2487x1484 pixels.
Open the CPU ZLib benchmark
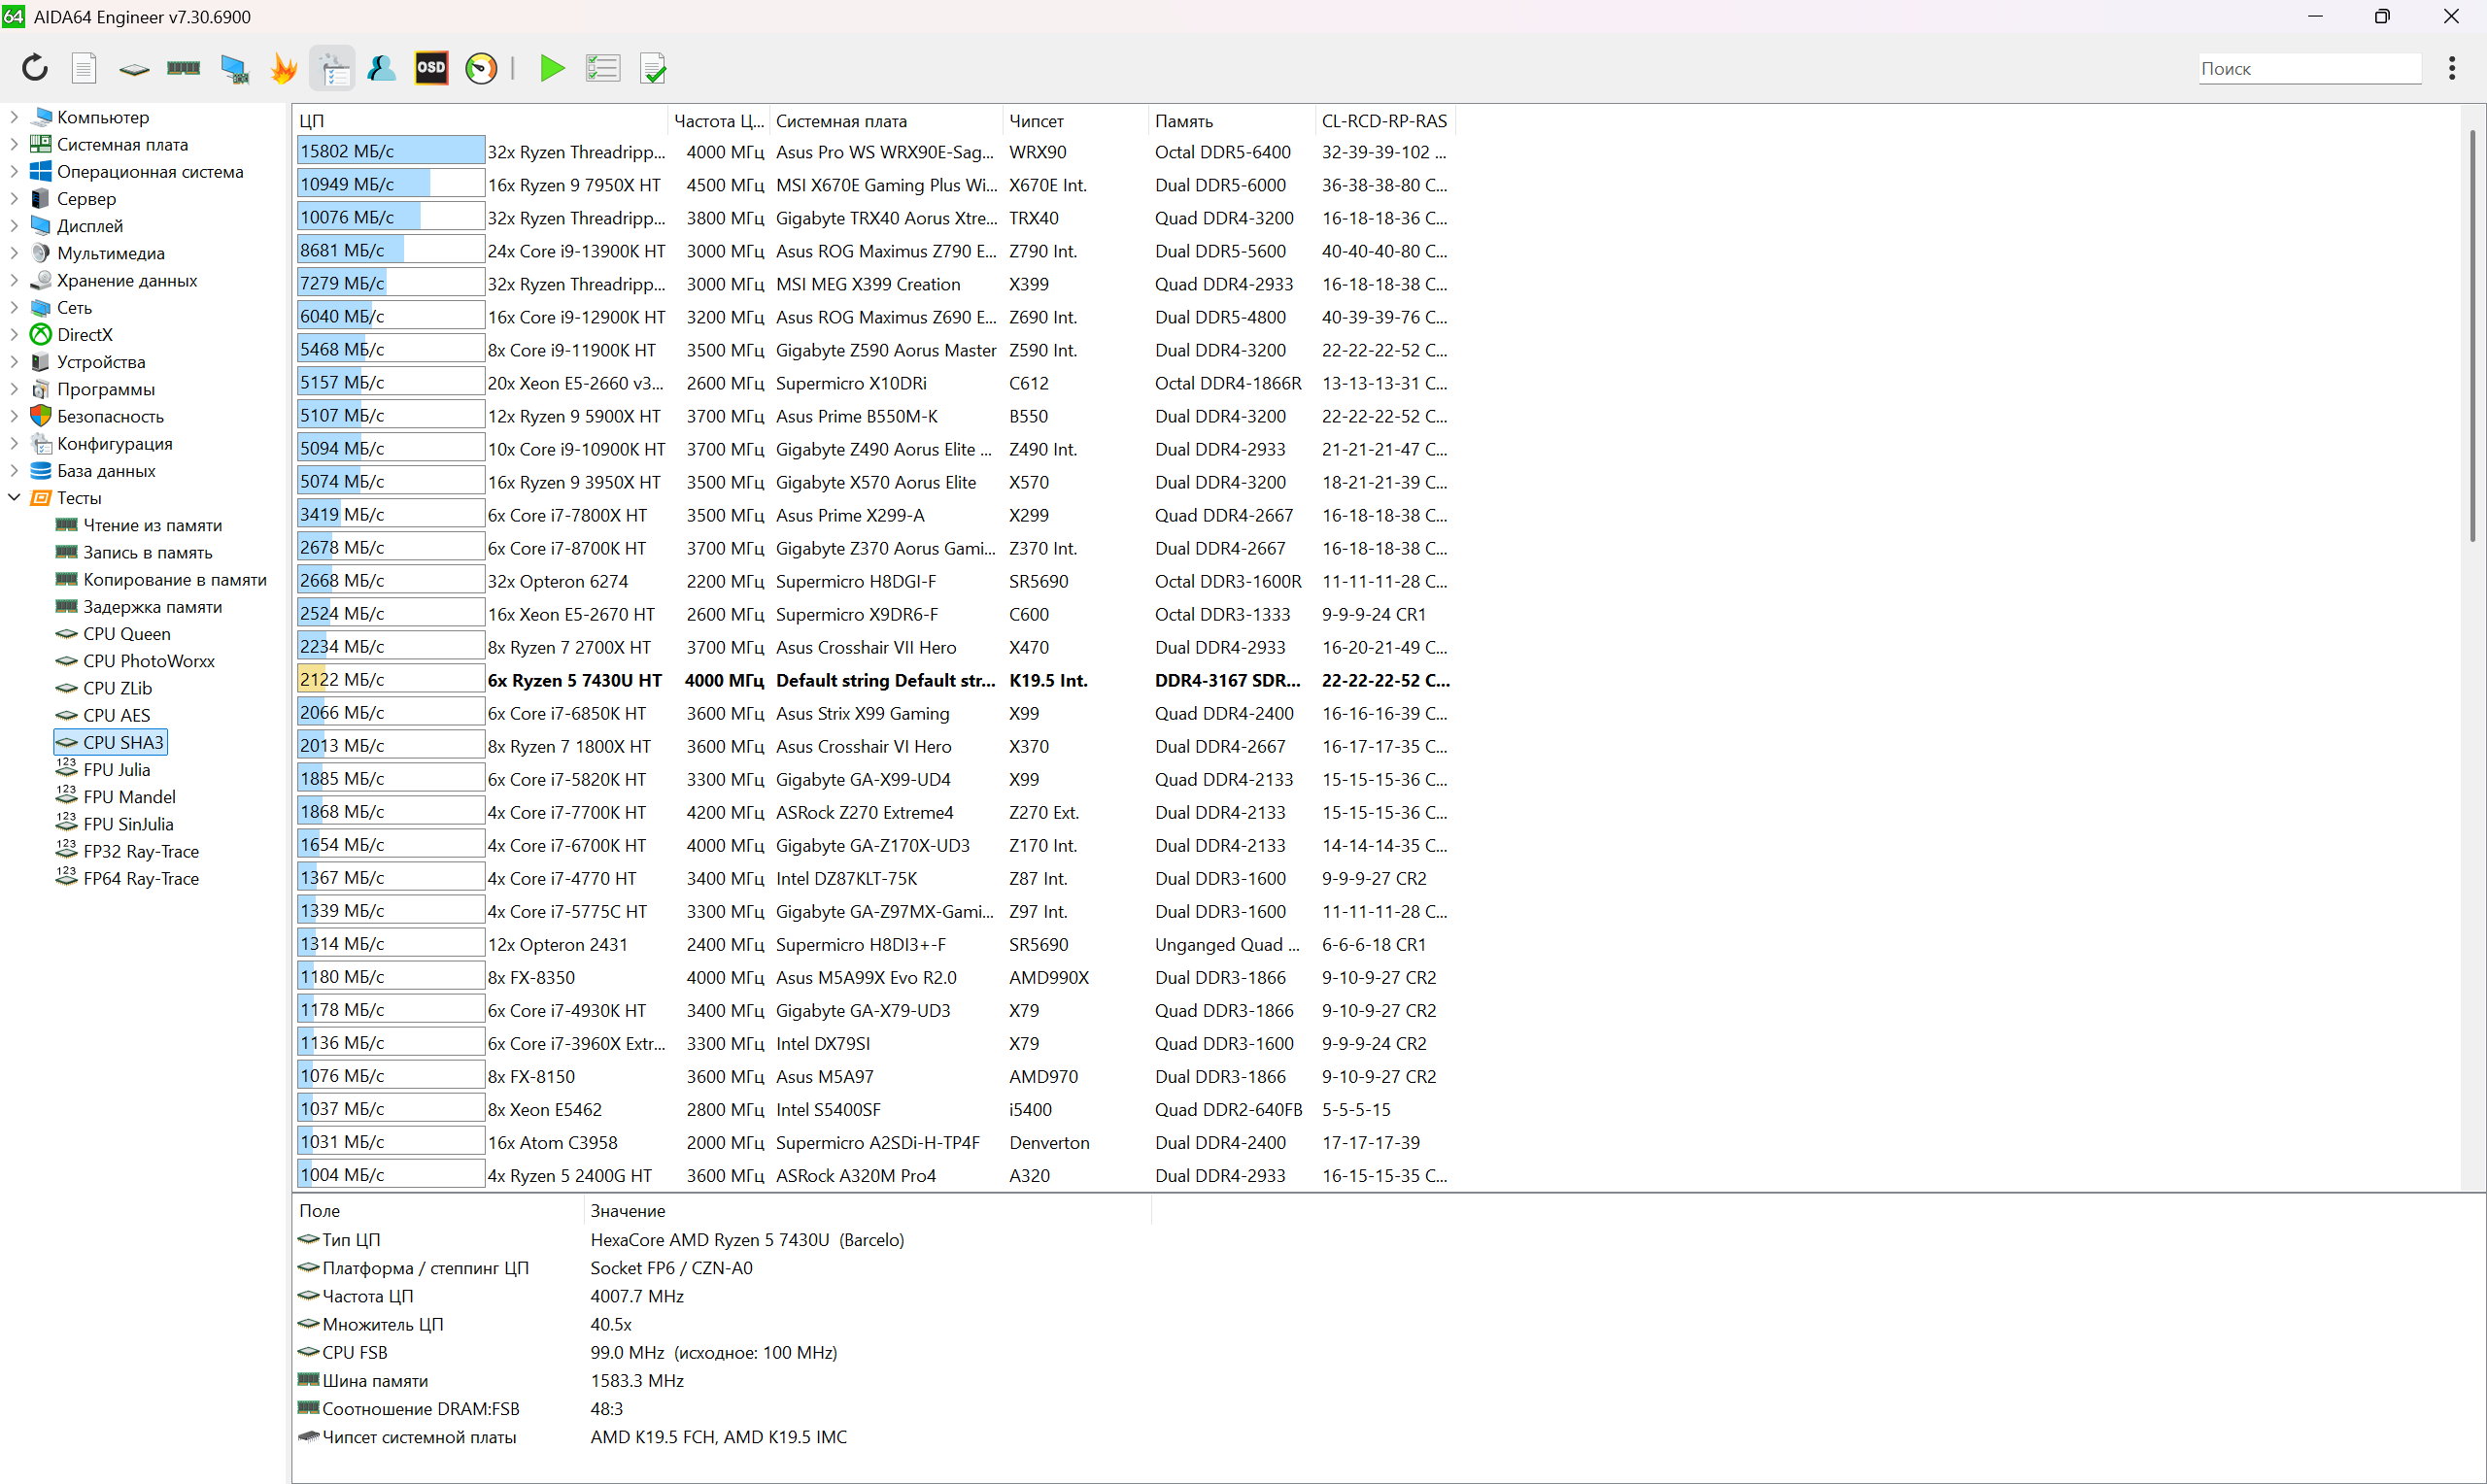click(117, 688)
